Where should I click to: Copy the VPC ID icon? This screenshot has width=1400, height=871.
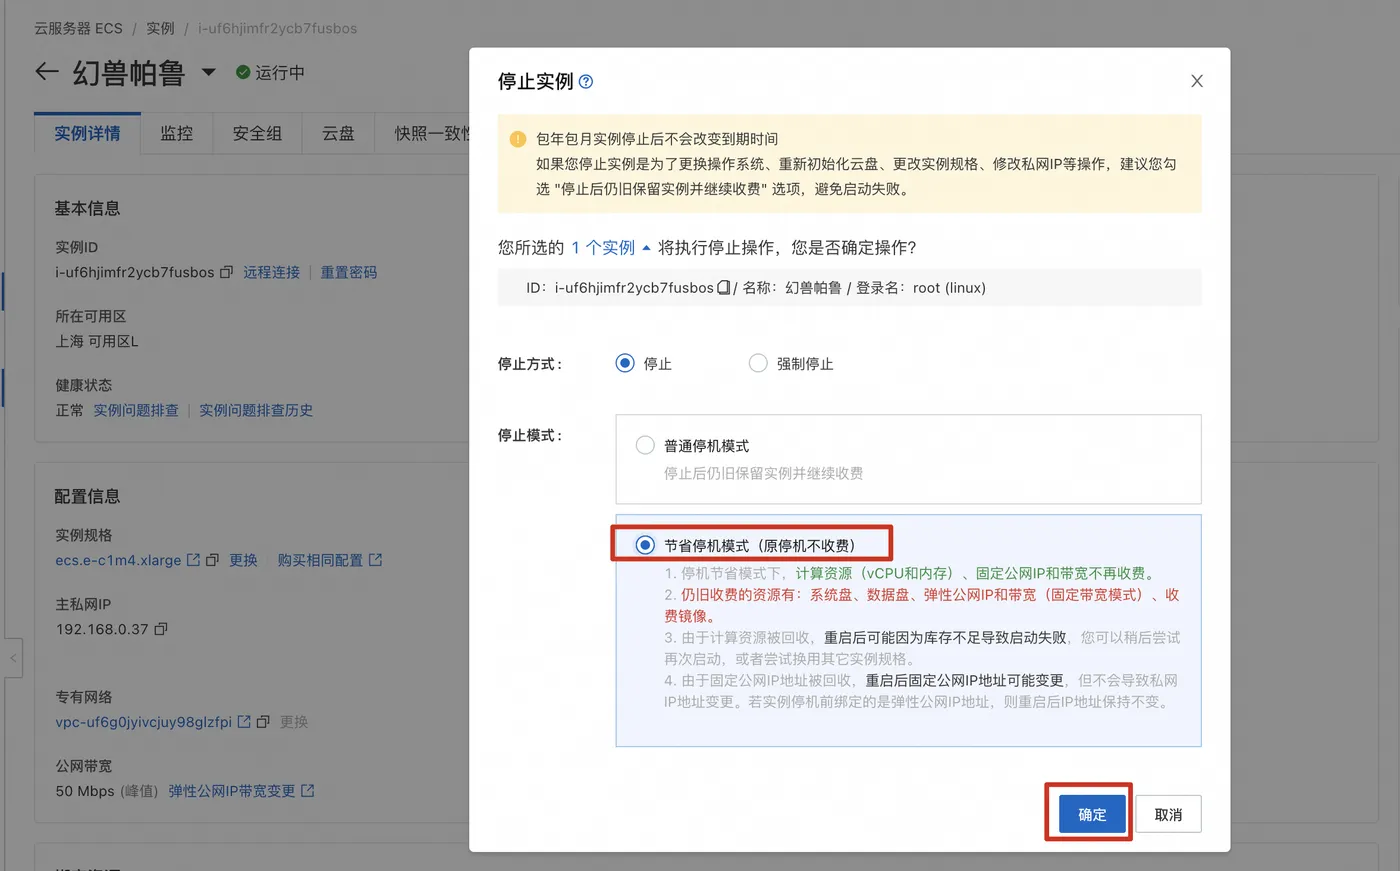[x=263, y=721]
